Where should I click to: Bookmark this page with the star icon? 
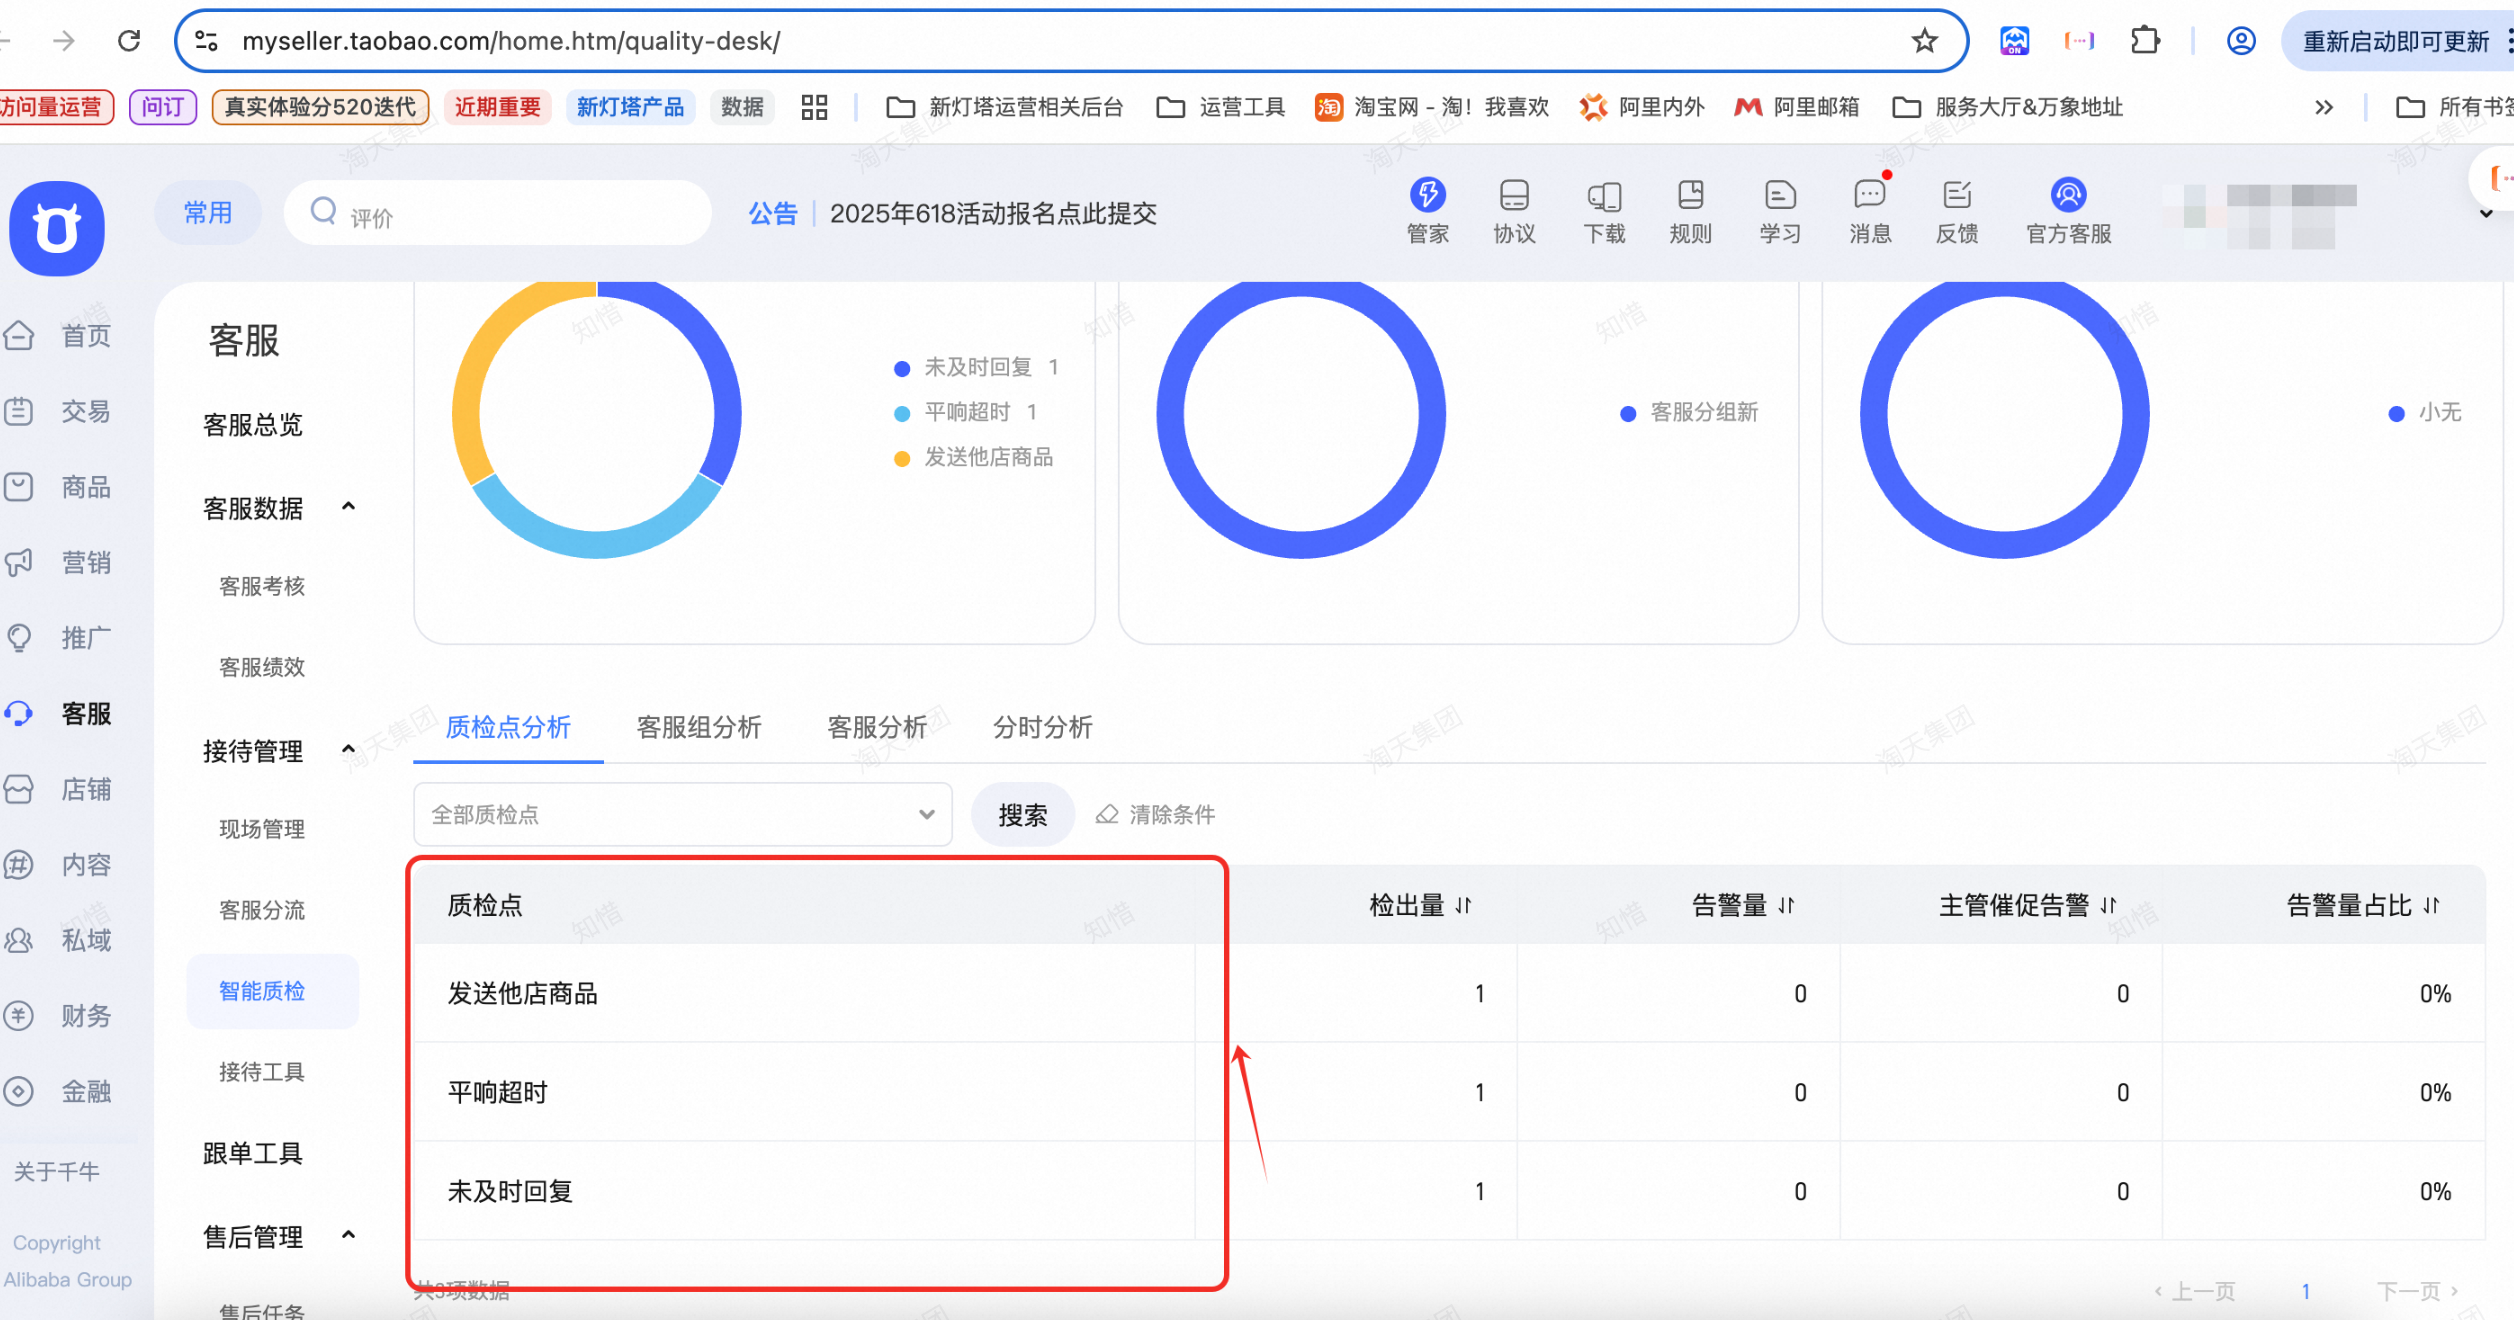point(1924,41)
